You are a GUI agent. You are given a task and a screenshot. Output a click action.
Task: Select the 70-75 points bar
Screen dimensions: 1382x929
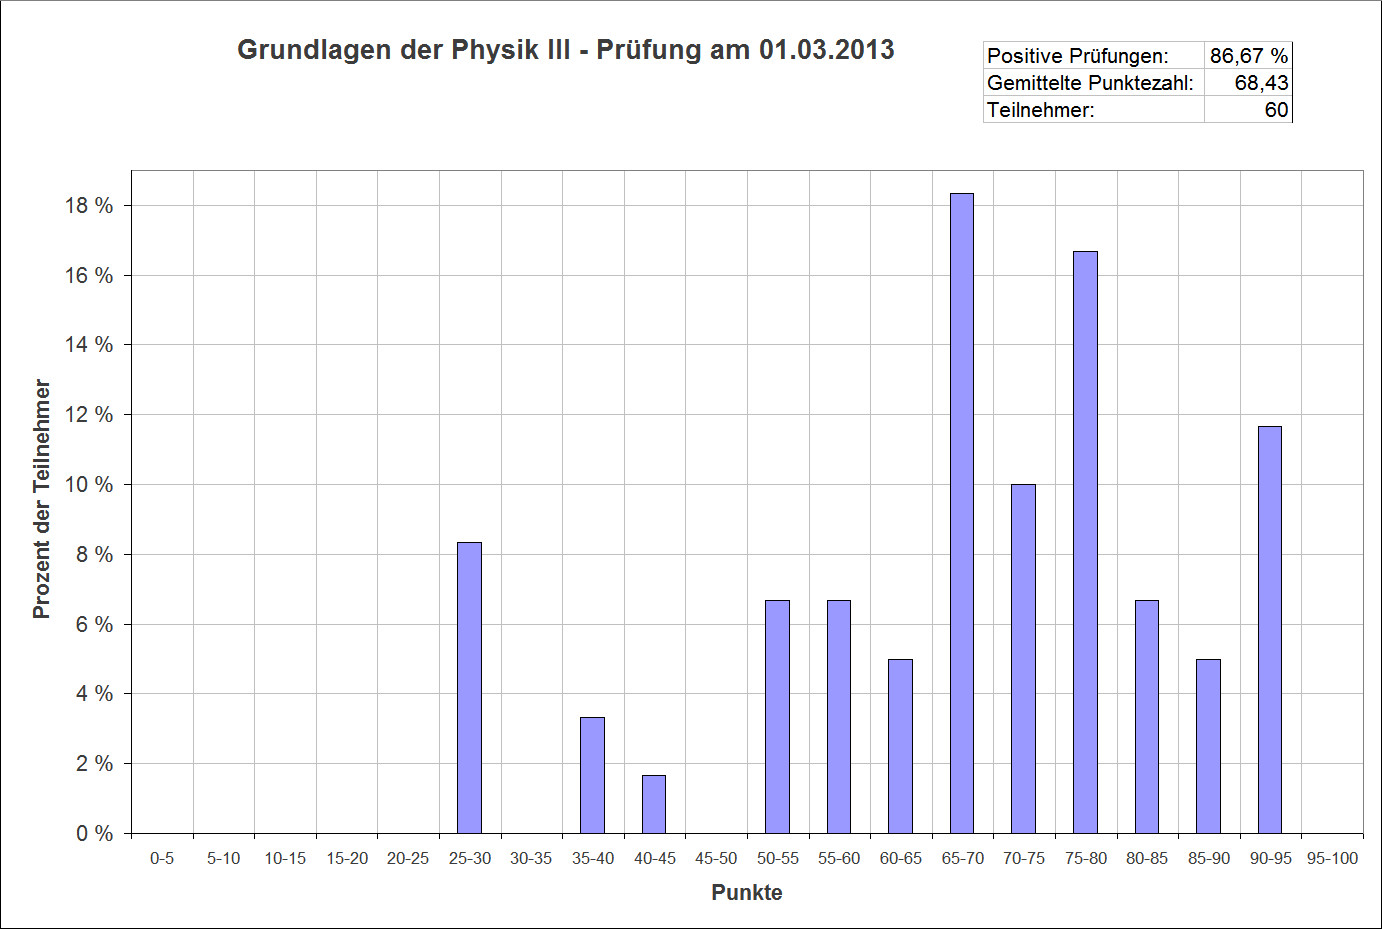click(x=1023, y=659)
